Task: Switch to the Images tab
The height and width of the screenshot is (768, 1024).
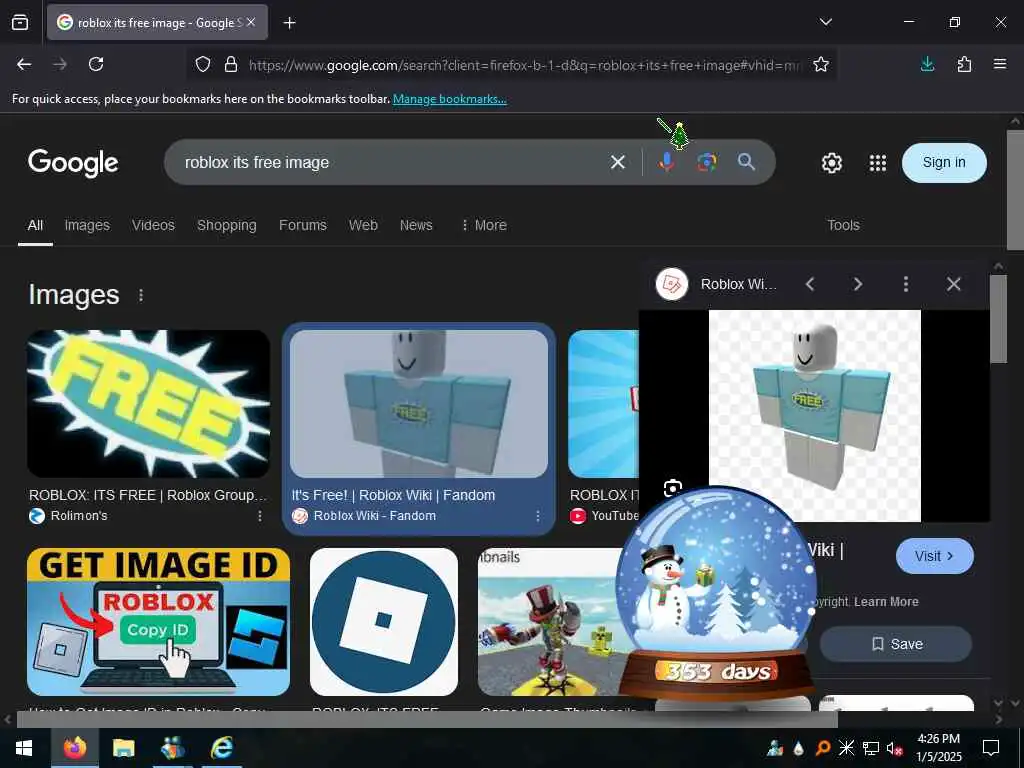Action: 87,225
